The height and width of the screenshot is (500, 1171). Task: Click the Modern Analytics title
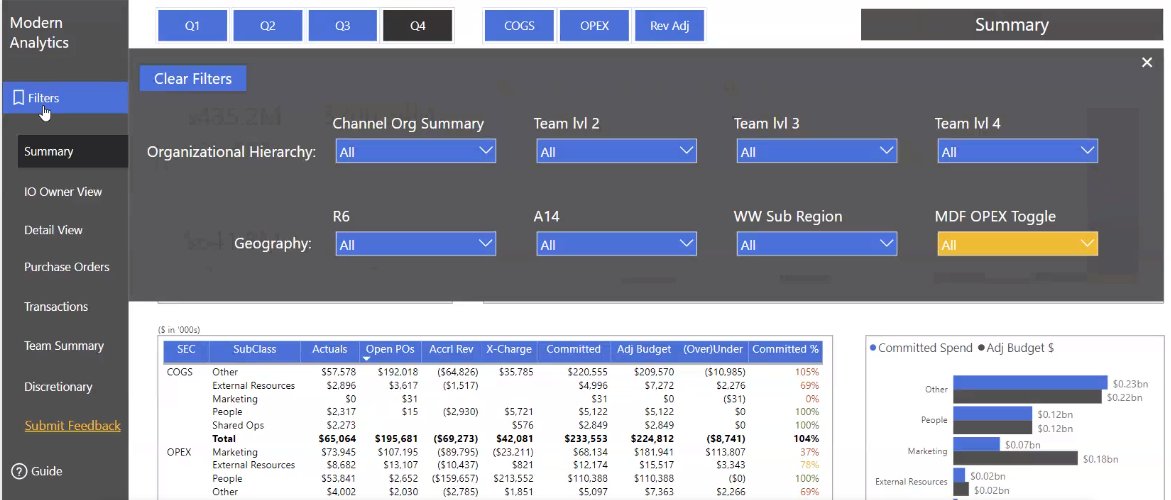point(39,33)
